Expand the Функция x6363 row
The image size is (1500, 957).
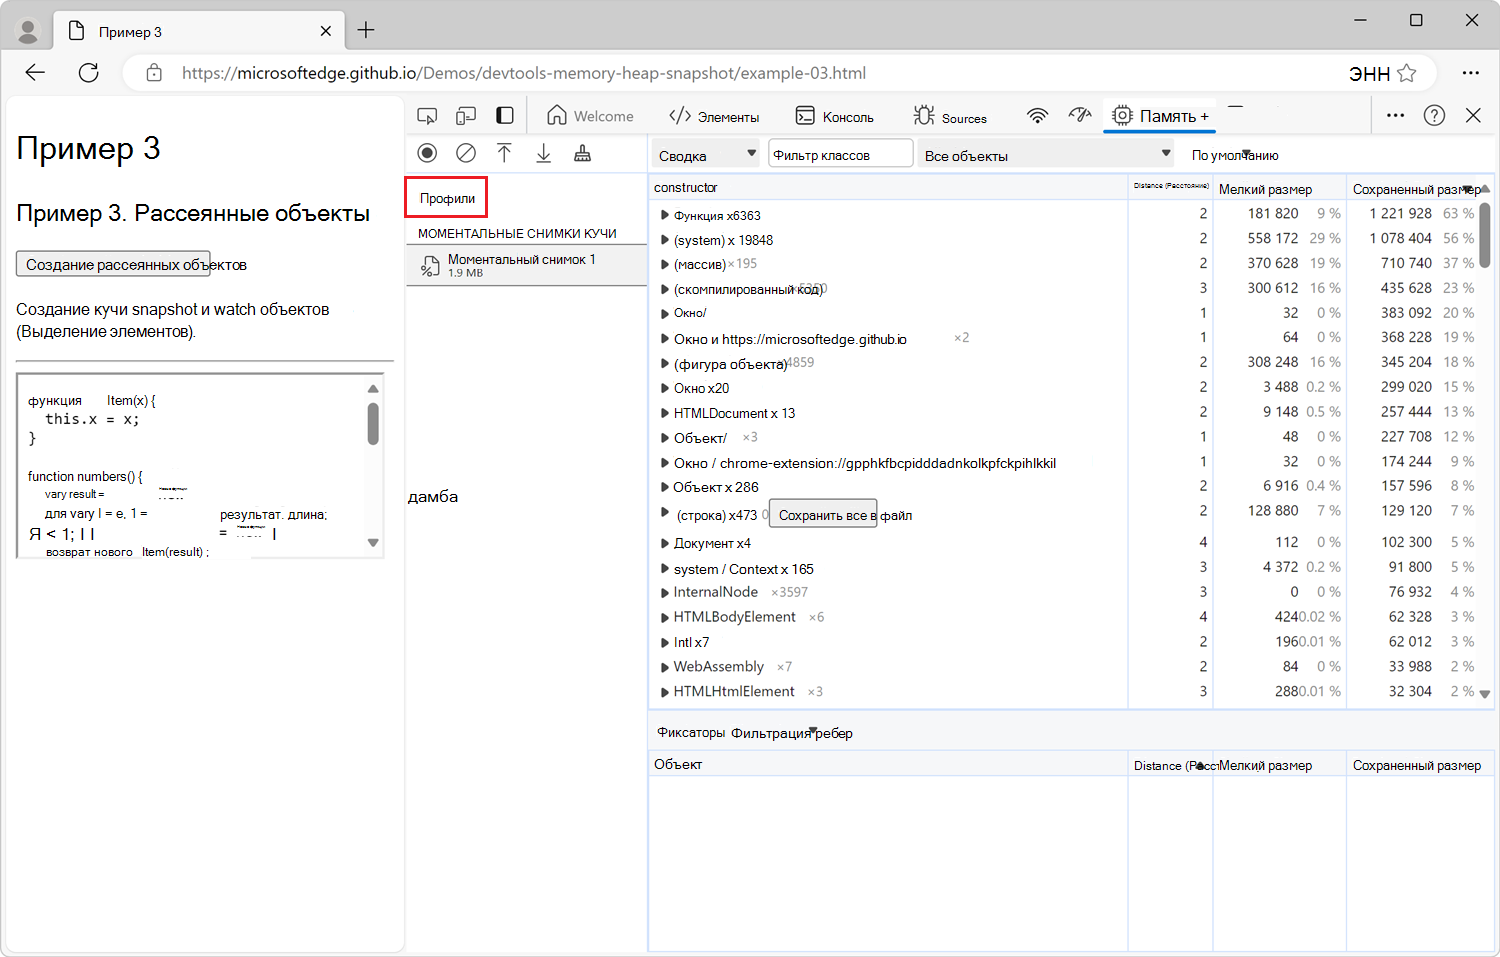(665, 215)
